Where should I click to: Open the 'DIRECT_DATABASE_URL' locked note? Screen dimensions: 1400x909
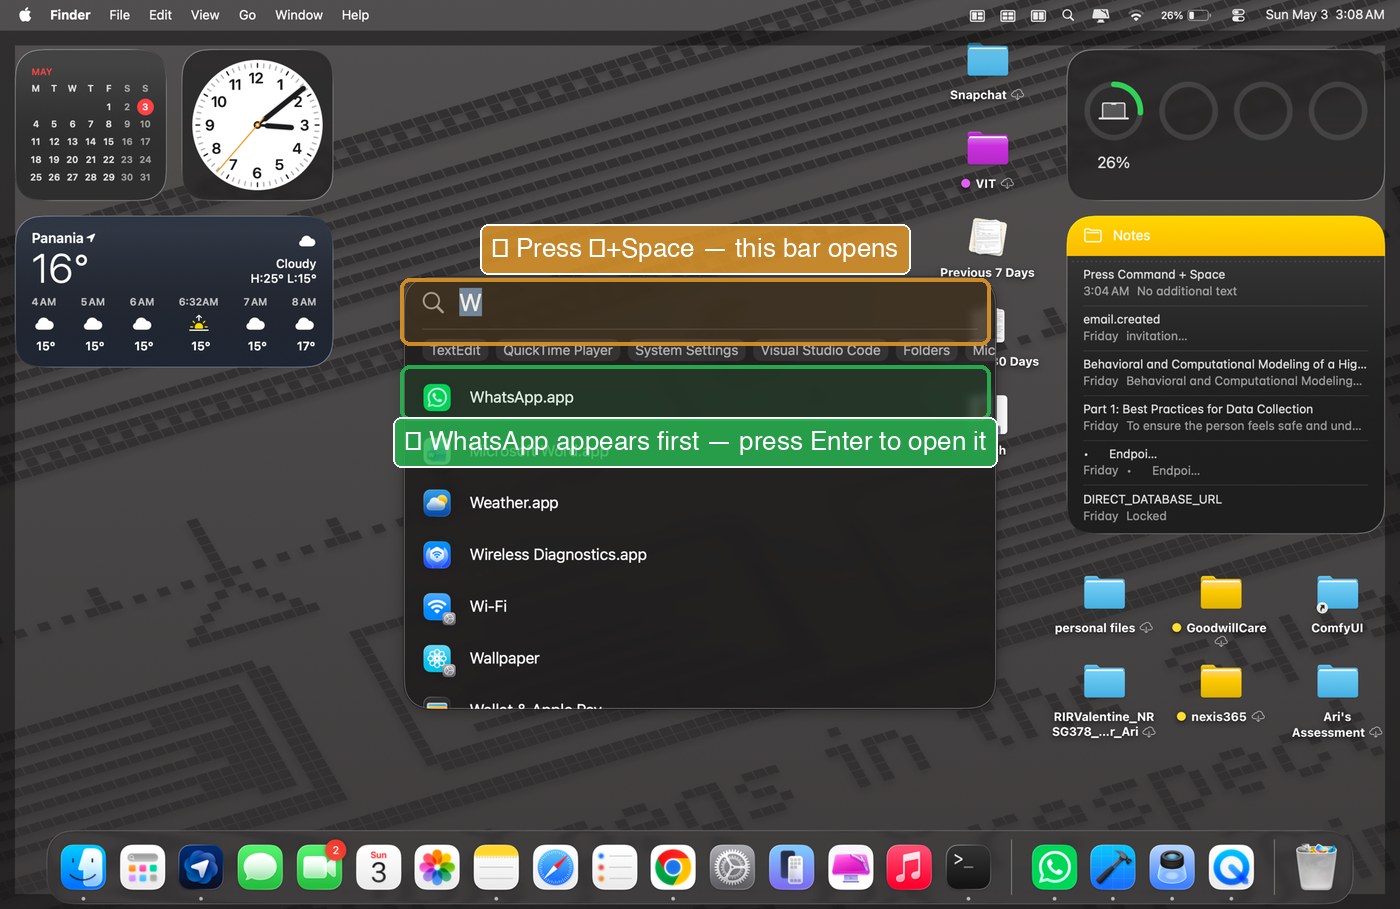(1225, 508)
